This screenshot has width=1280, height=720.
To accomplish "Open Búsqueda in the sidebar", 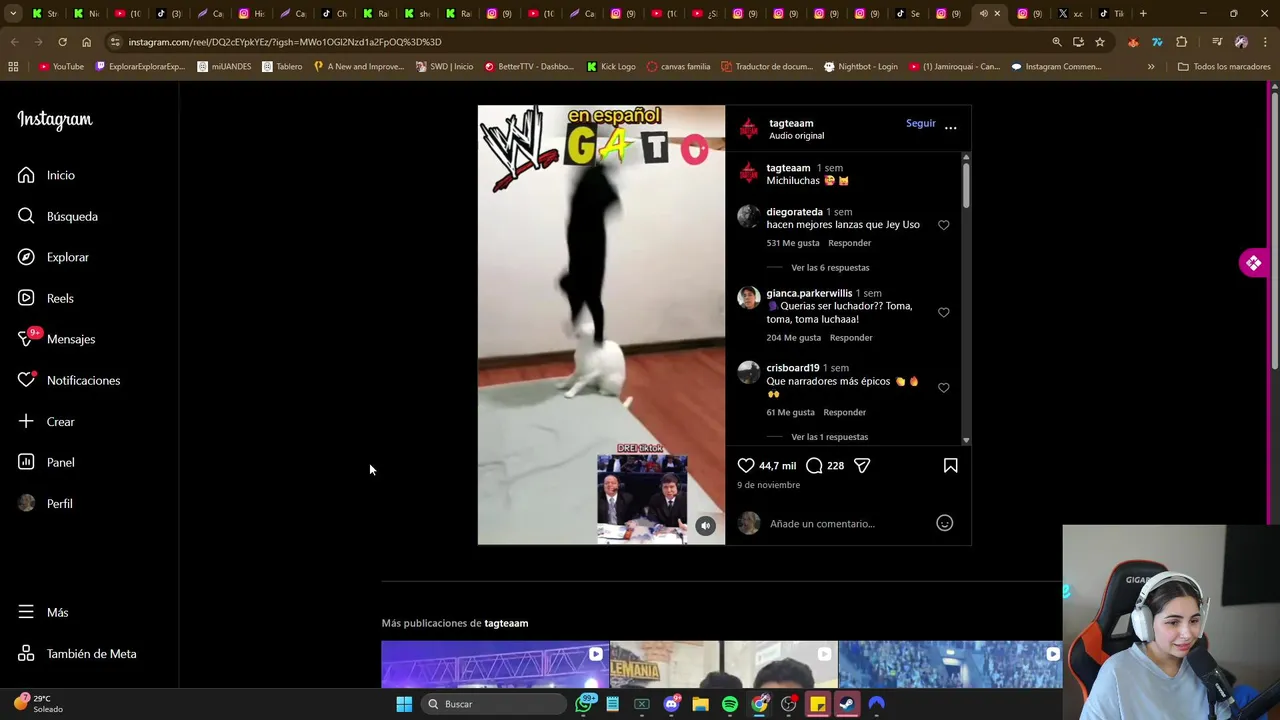I will 58,216.
